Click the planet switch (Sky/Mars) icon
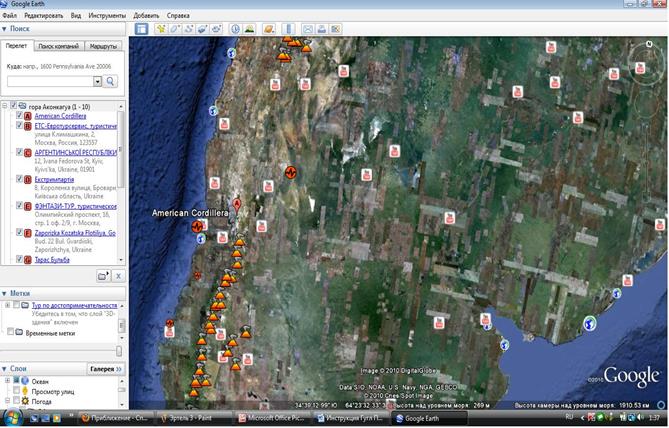Viewport: 669px width, 428px height. 268,29
